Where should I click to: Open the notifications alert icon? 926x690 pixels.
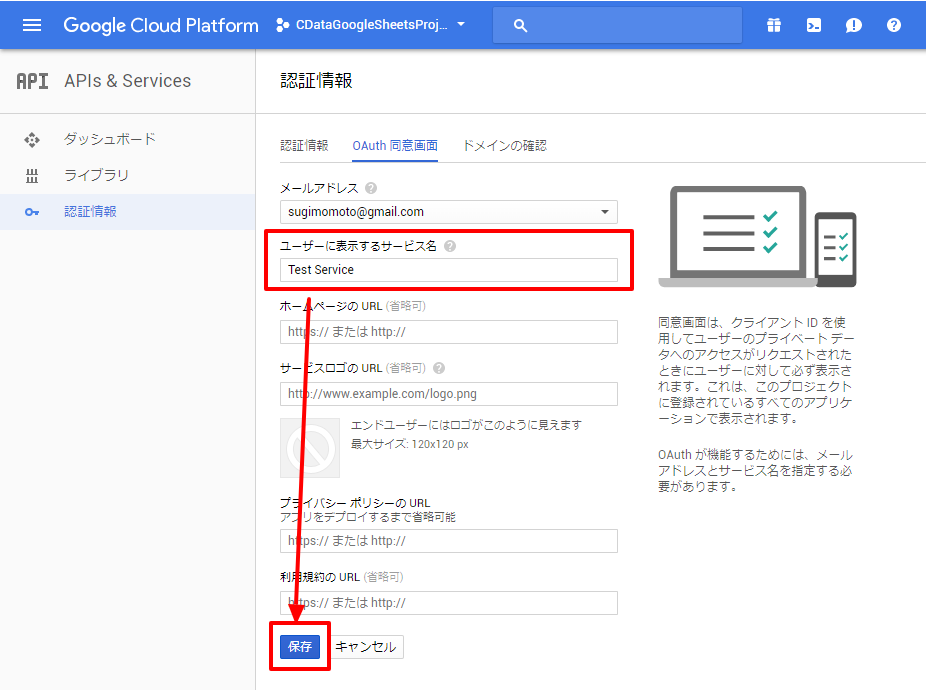click(x=853, y=25)
